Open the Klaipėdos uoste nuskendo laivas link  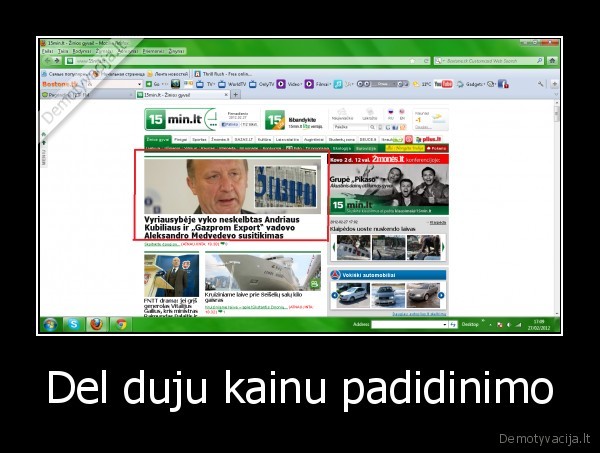point(373,229)
